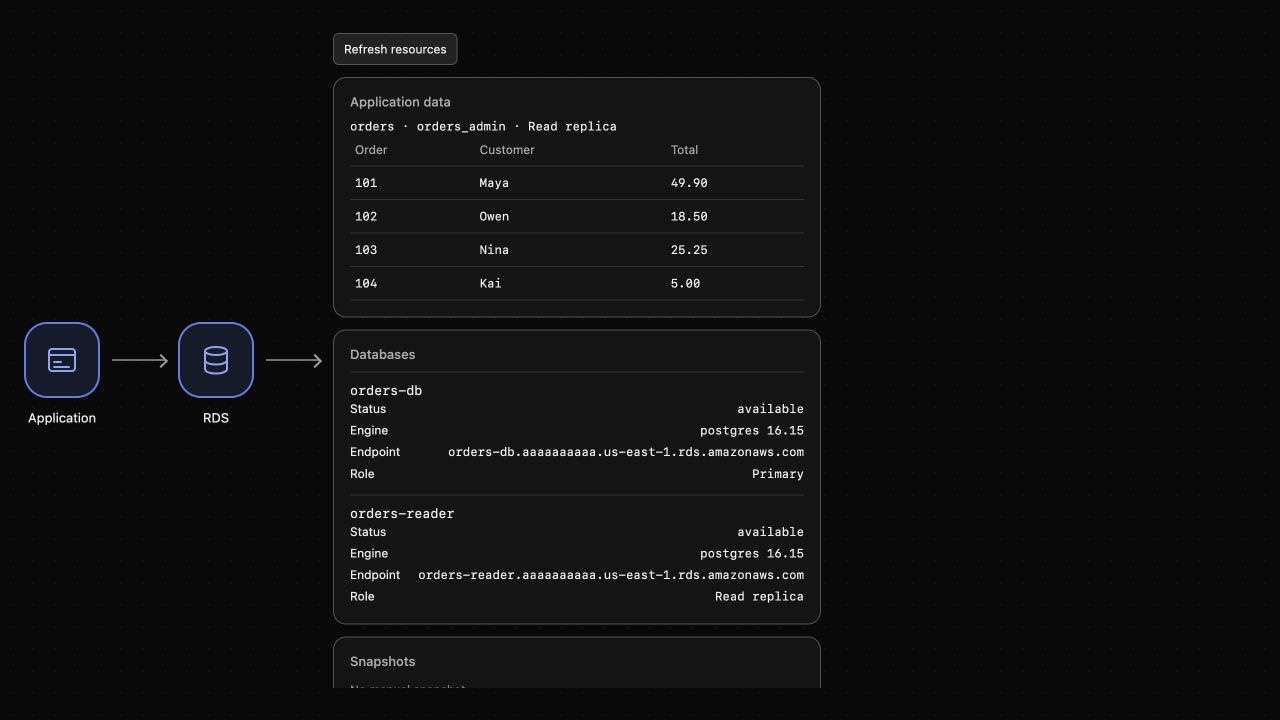Select the orders-reader database name
Image resolution: width=1280 pixels, height=720 pixels.
[402, 514]
